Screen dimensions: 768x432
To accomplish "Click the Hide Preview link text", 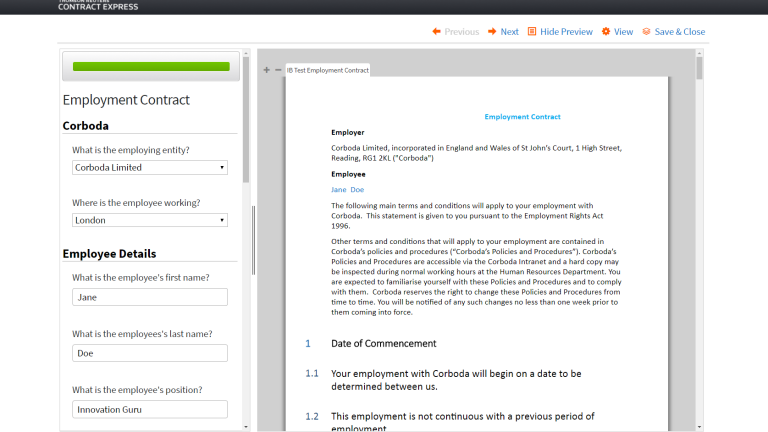I will pyautogui.click(x=566, y=32).
